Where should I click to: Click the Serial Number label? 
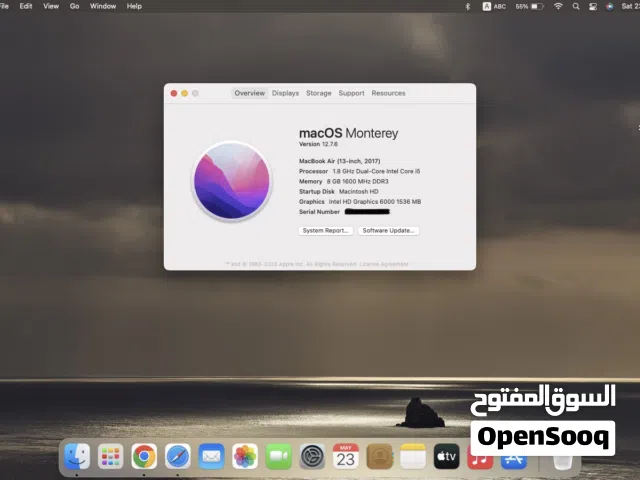point(319,212)
